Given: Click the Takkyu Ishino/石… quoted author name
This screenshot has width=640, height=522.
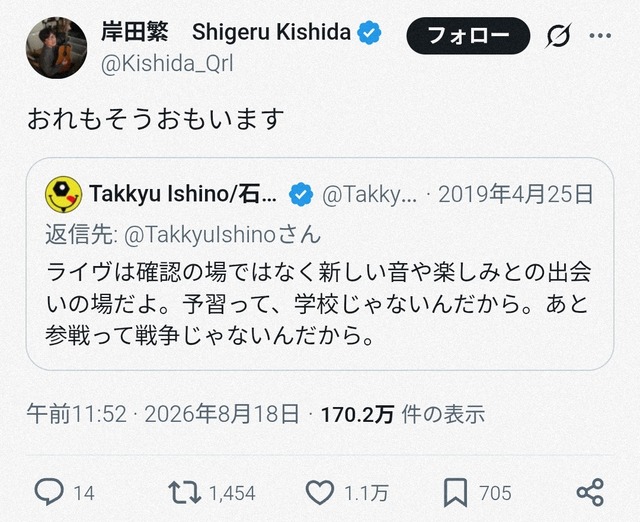Looking at the screenshot, I should pyautogui.click(x=183, y=193).
